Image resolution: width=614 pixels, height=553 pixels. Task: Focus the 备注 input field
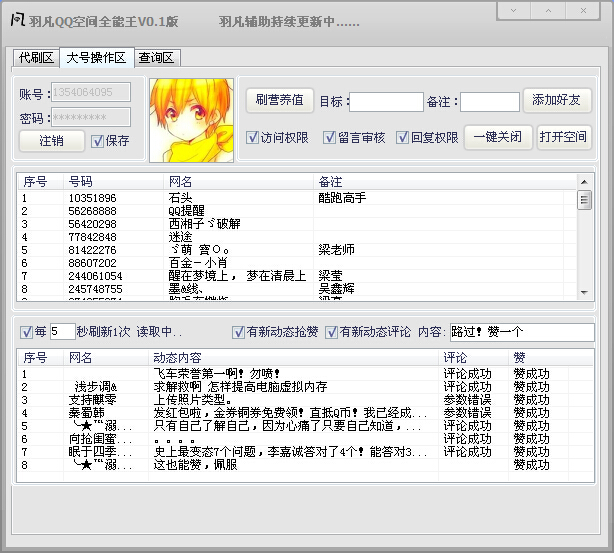coord(490,102)
